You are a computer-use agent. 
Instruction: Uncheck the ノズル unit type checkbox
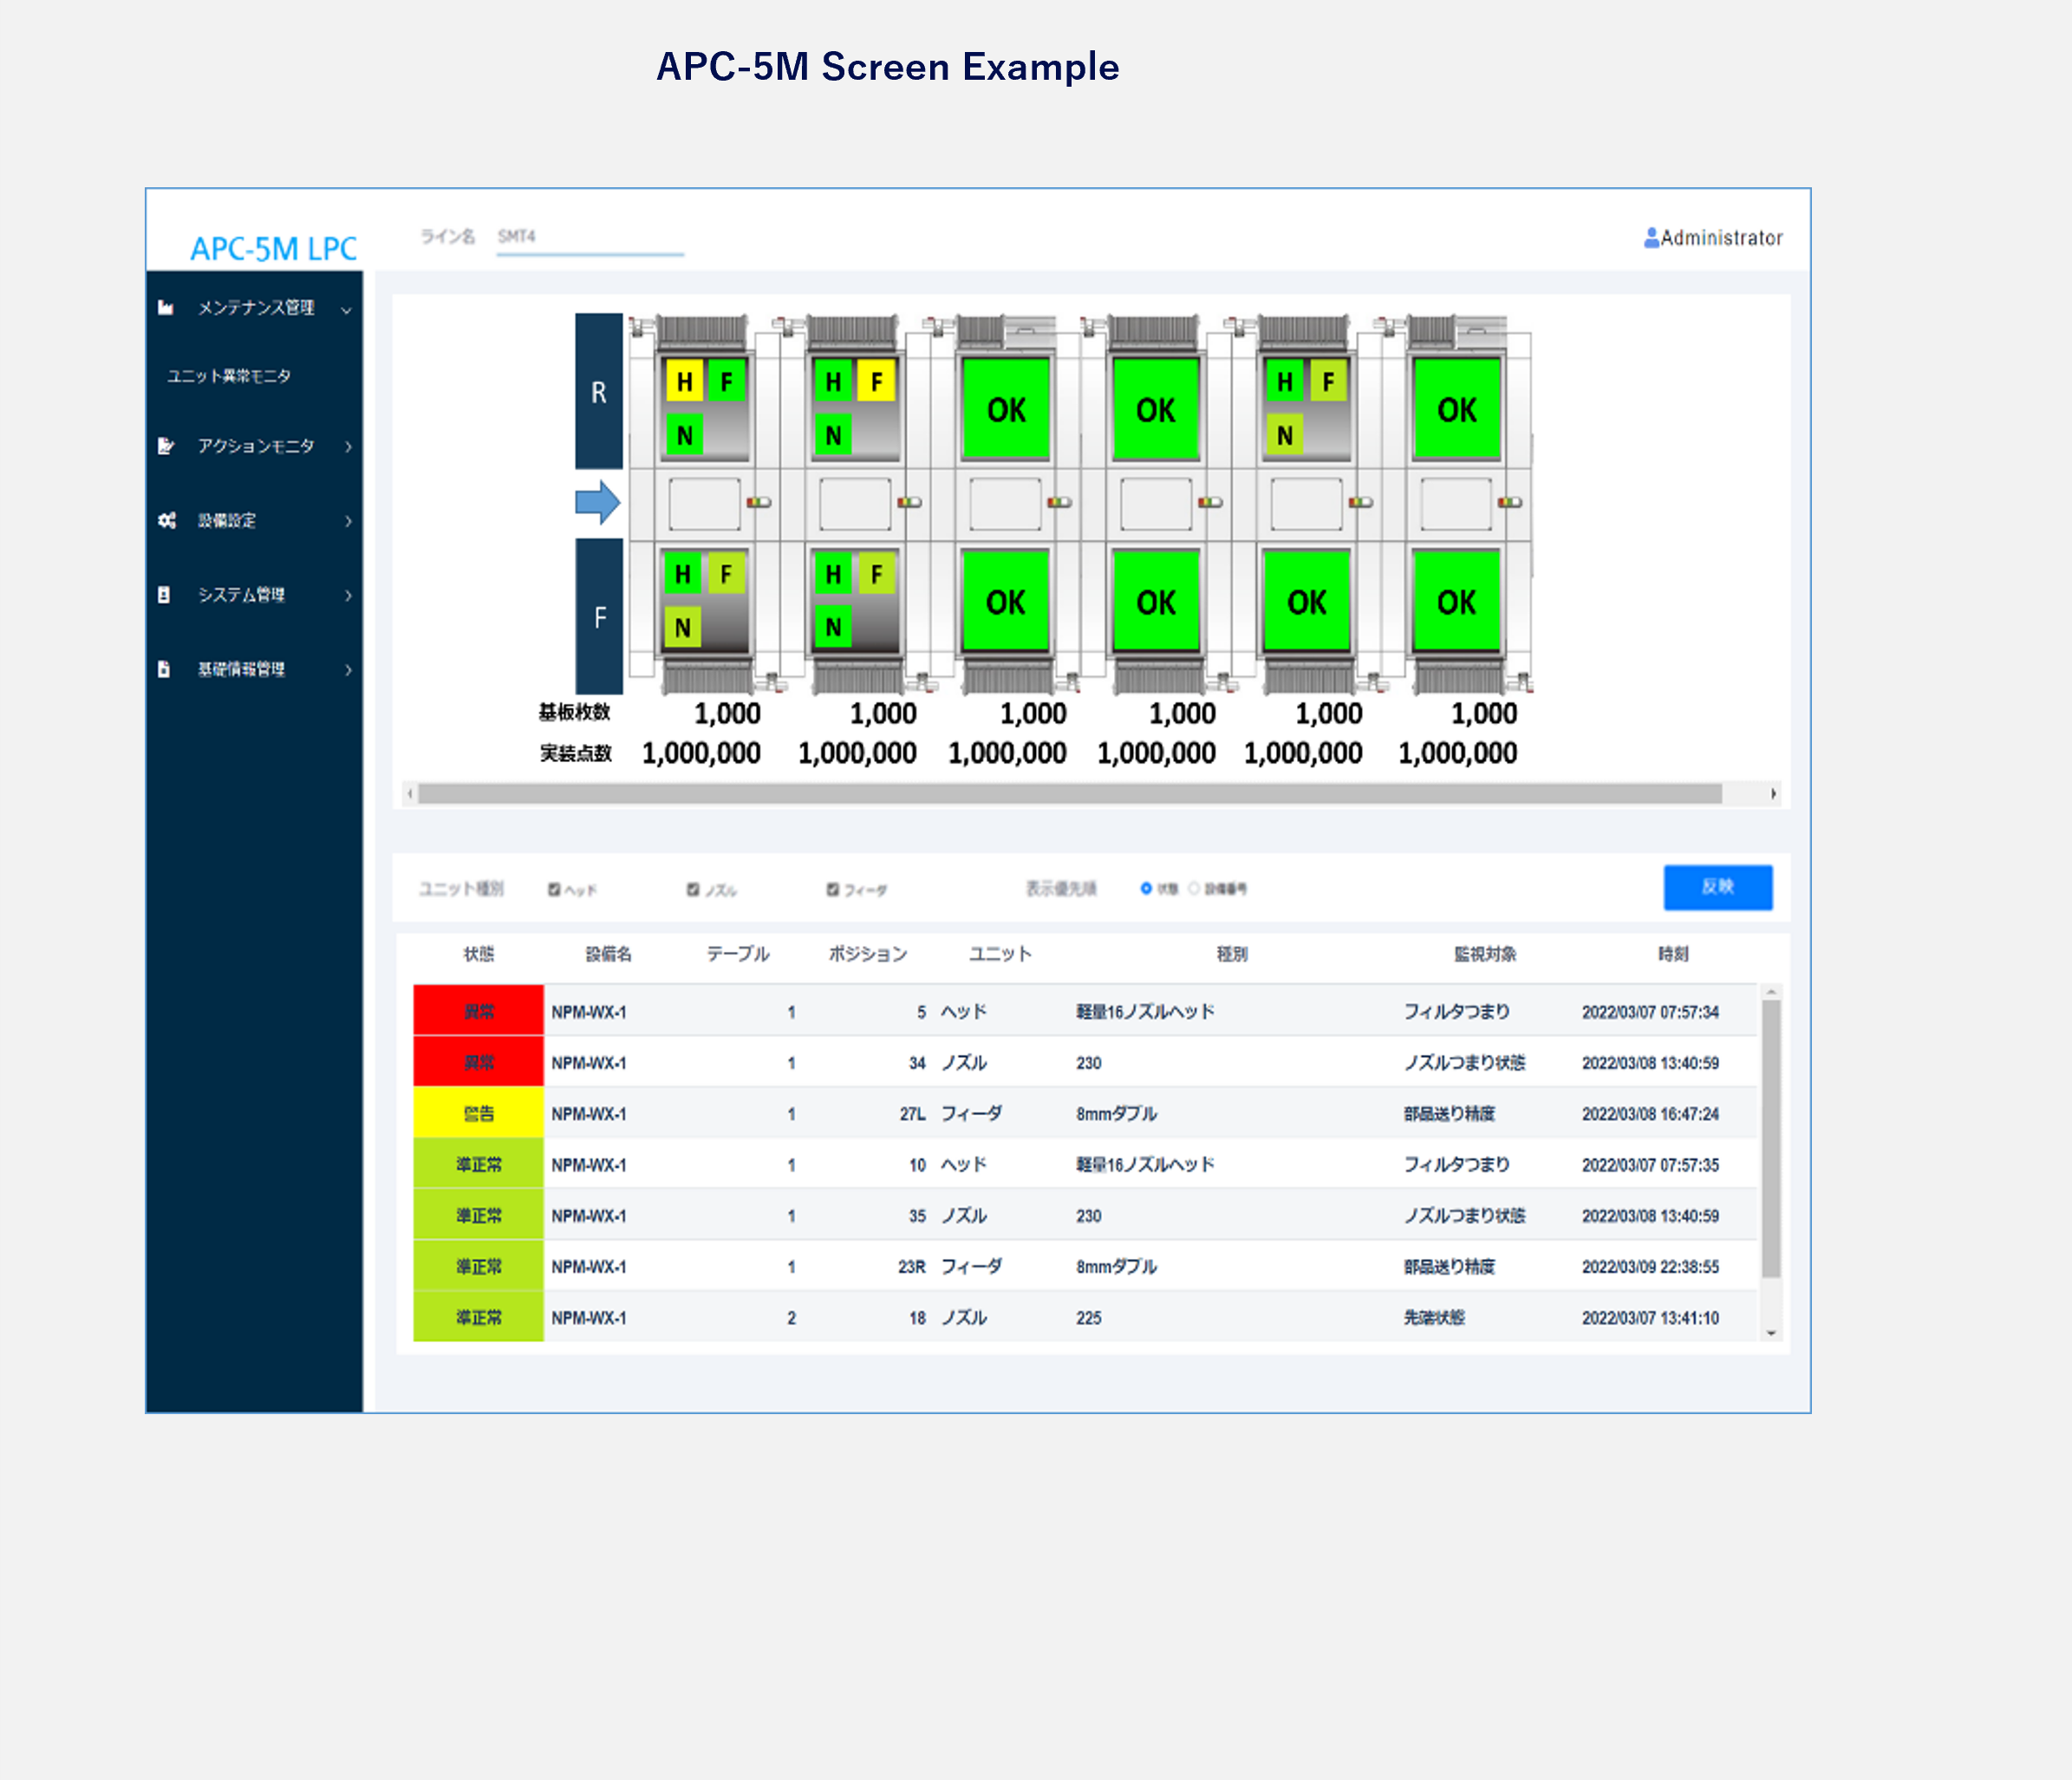point(693,889)
